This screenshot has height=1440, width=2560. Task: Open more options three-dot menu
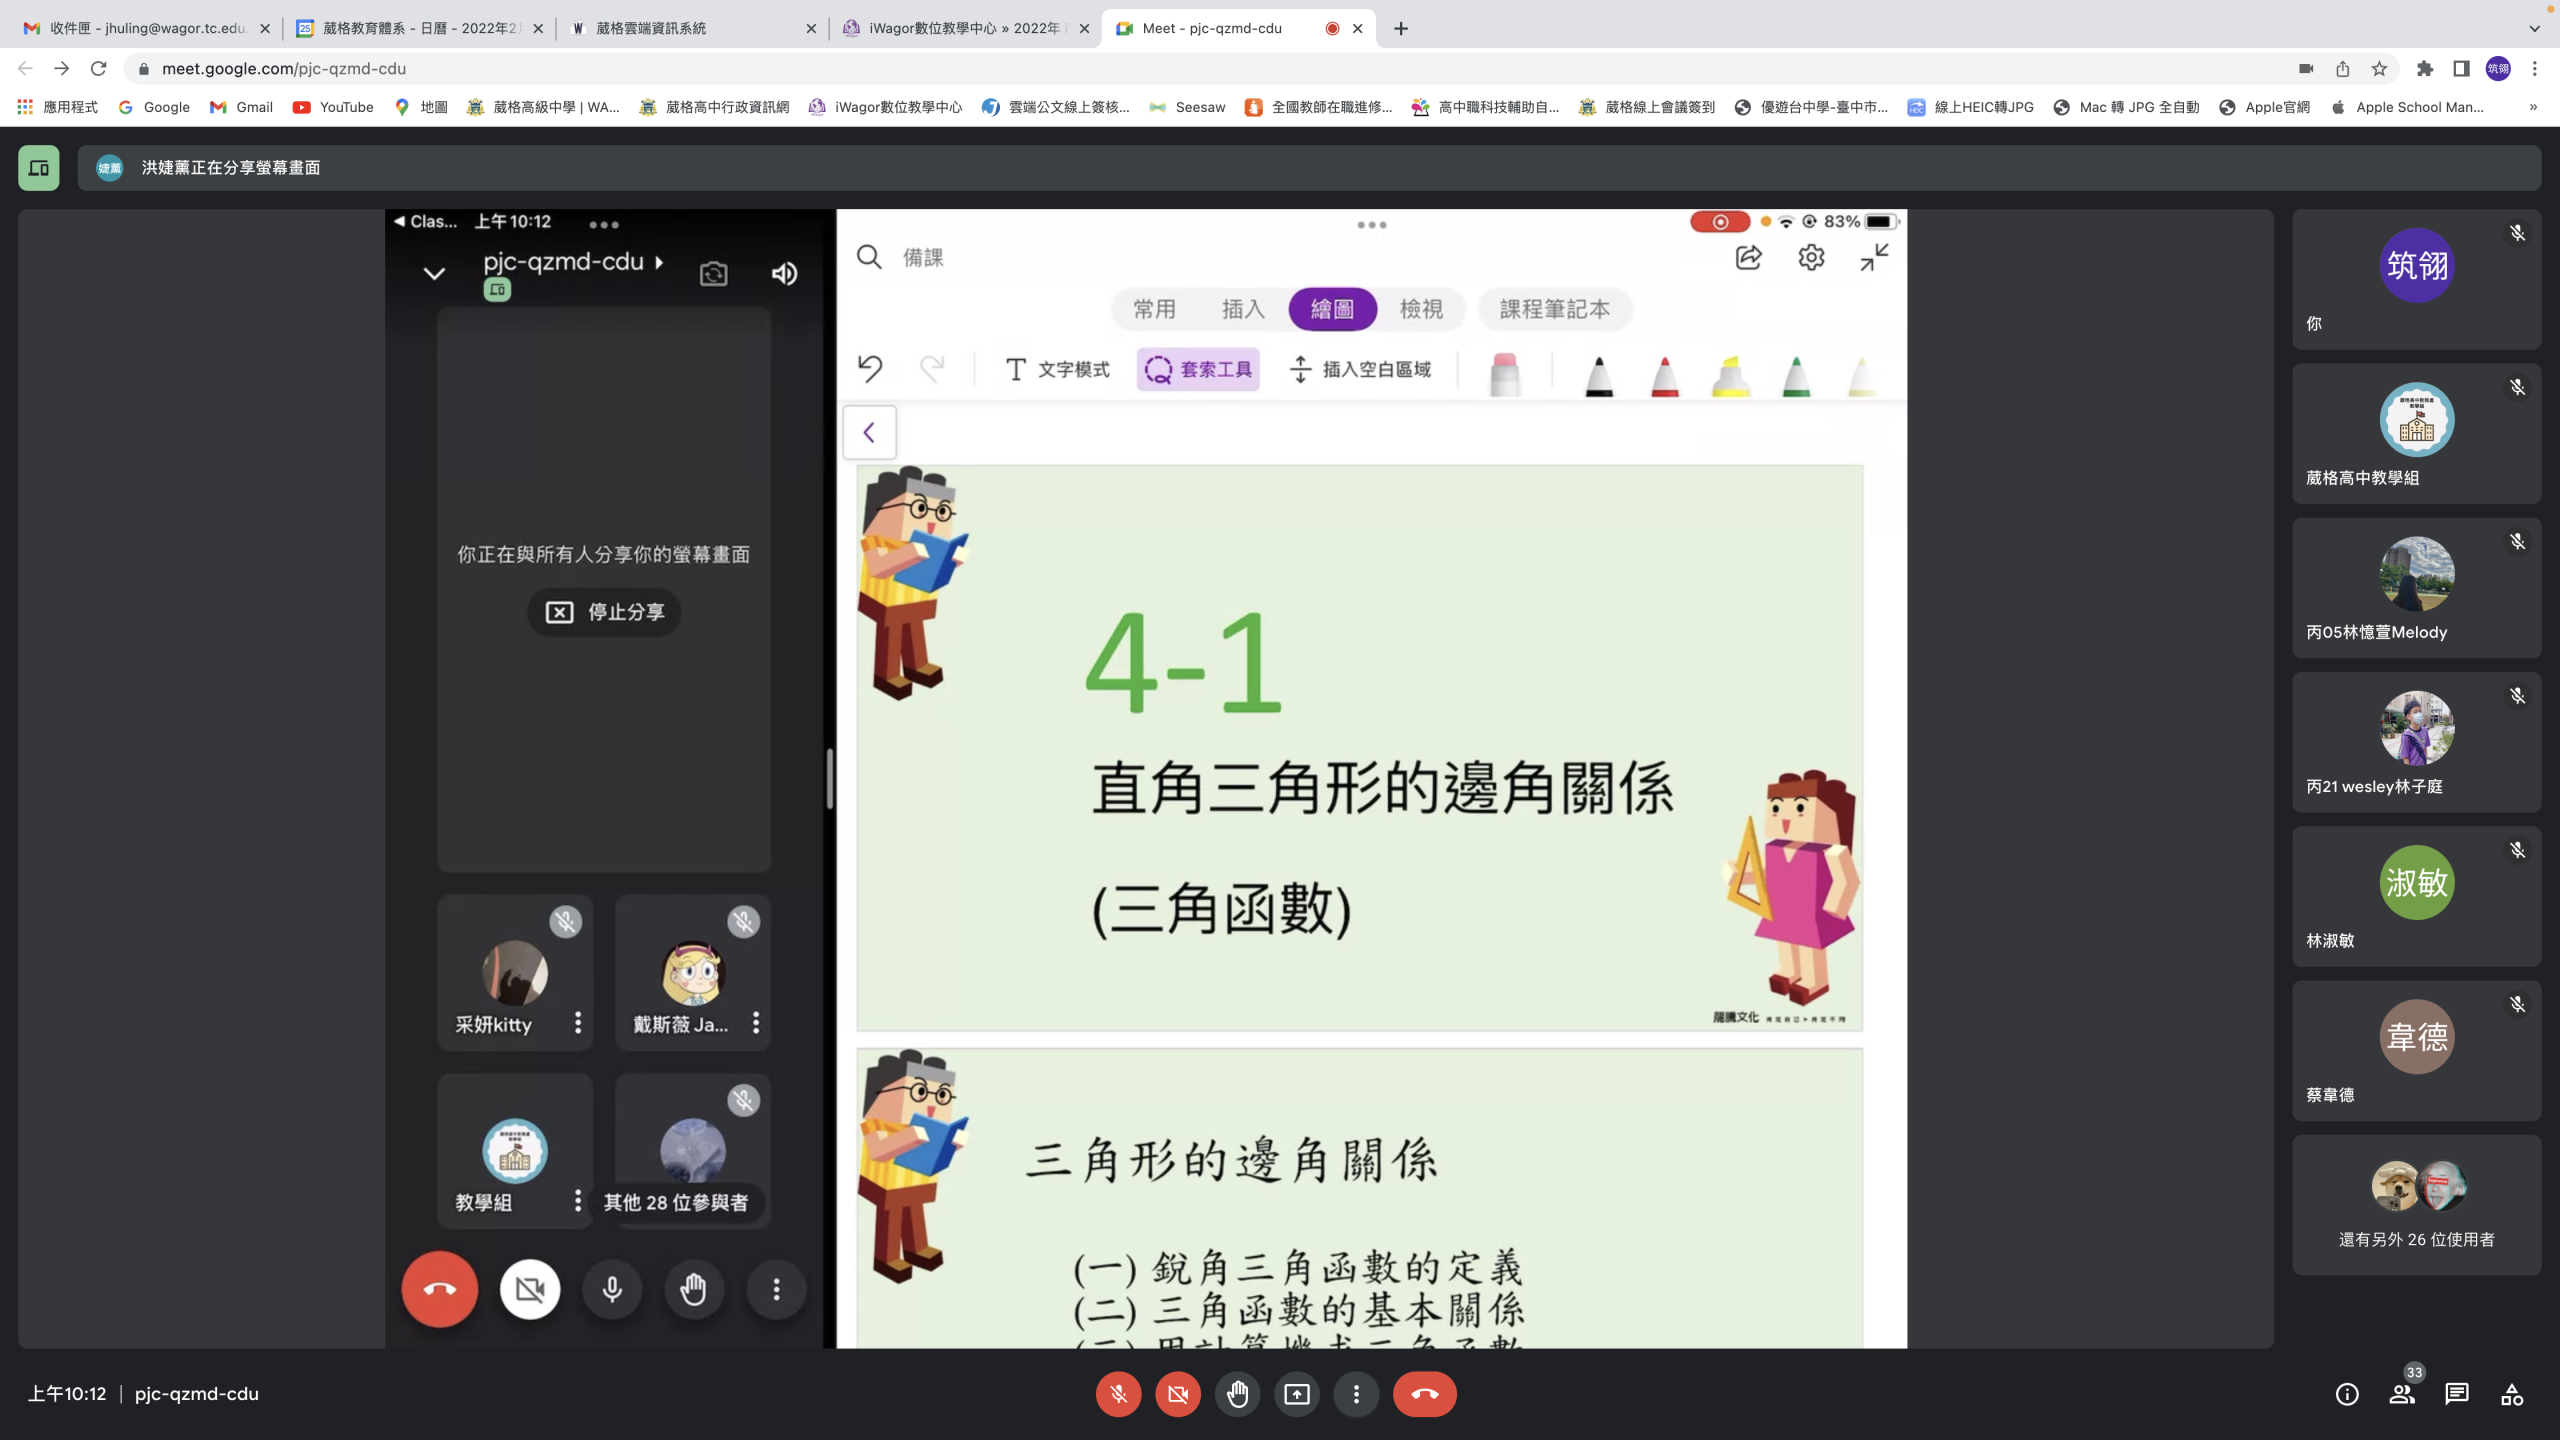[x=1356, y=1394]
